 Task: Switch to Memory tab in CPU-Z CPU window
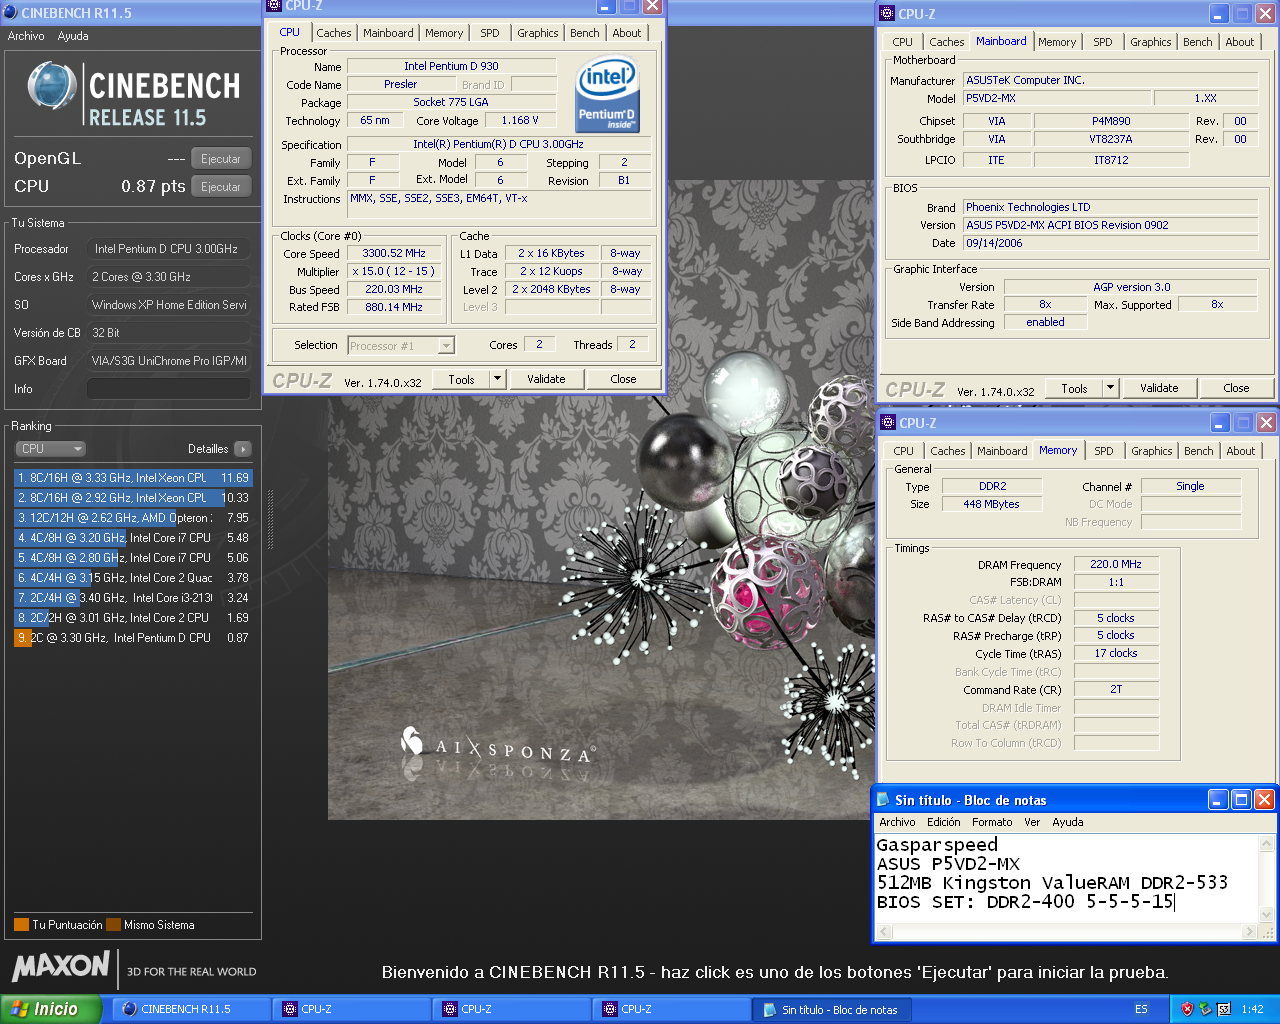[444, 33]
